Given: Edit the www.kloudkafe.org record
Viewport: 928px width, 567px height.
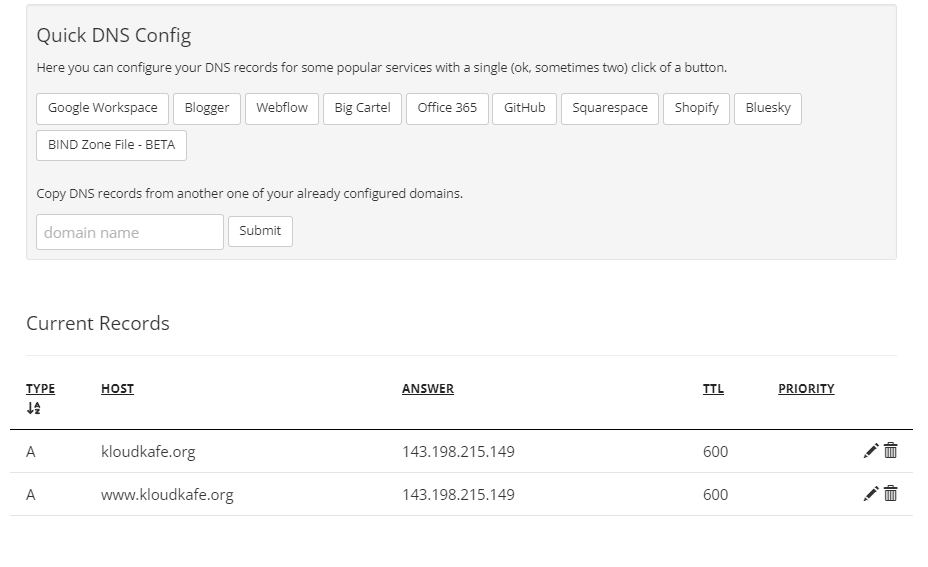Looking at the screenshot, I should click(870, 494).
